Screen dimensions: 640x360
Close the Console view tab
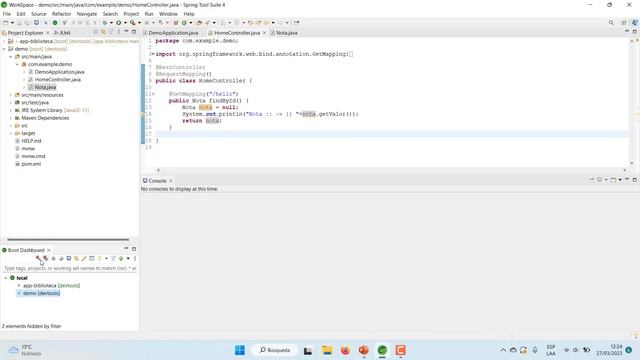click(171, 181)
